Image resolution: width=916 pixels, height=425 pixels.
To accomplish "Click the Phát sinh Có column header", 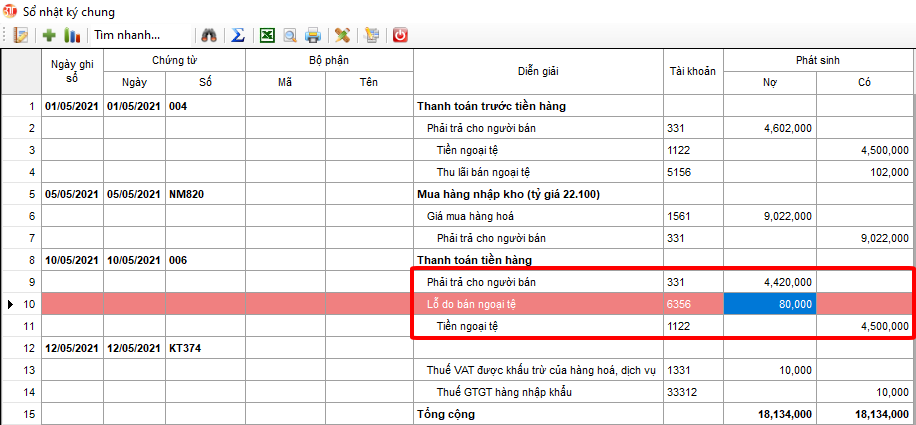I will click(865, 82).
